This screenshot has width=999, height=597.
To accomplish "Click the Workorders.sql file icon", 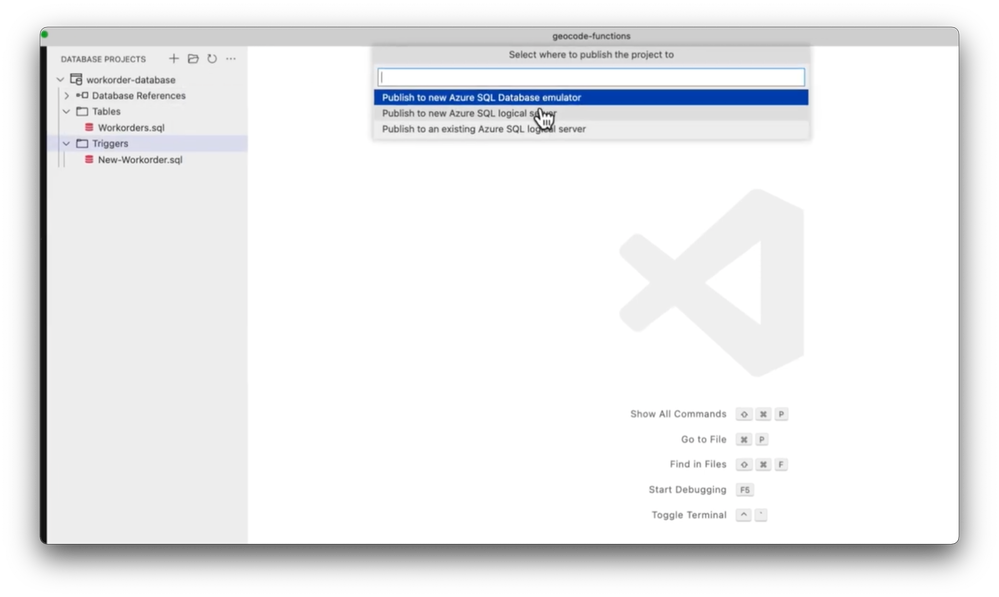I will 89,127.
